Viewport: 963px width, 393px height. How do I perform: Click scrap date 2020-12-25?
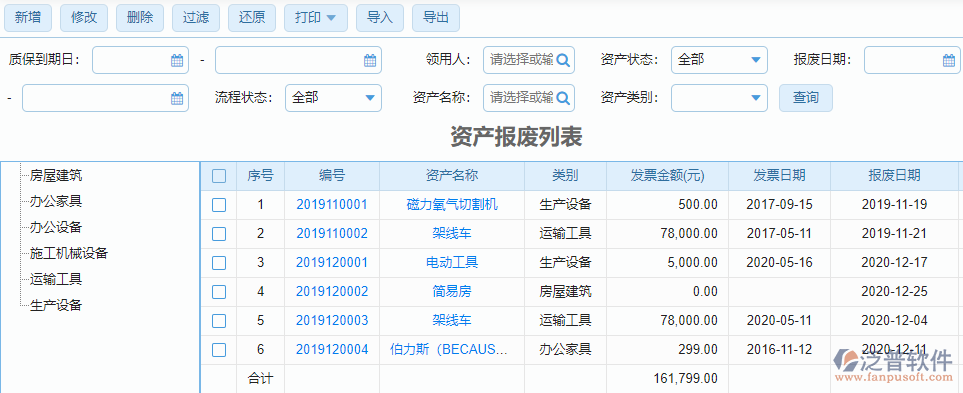click(894, 292)
